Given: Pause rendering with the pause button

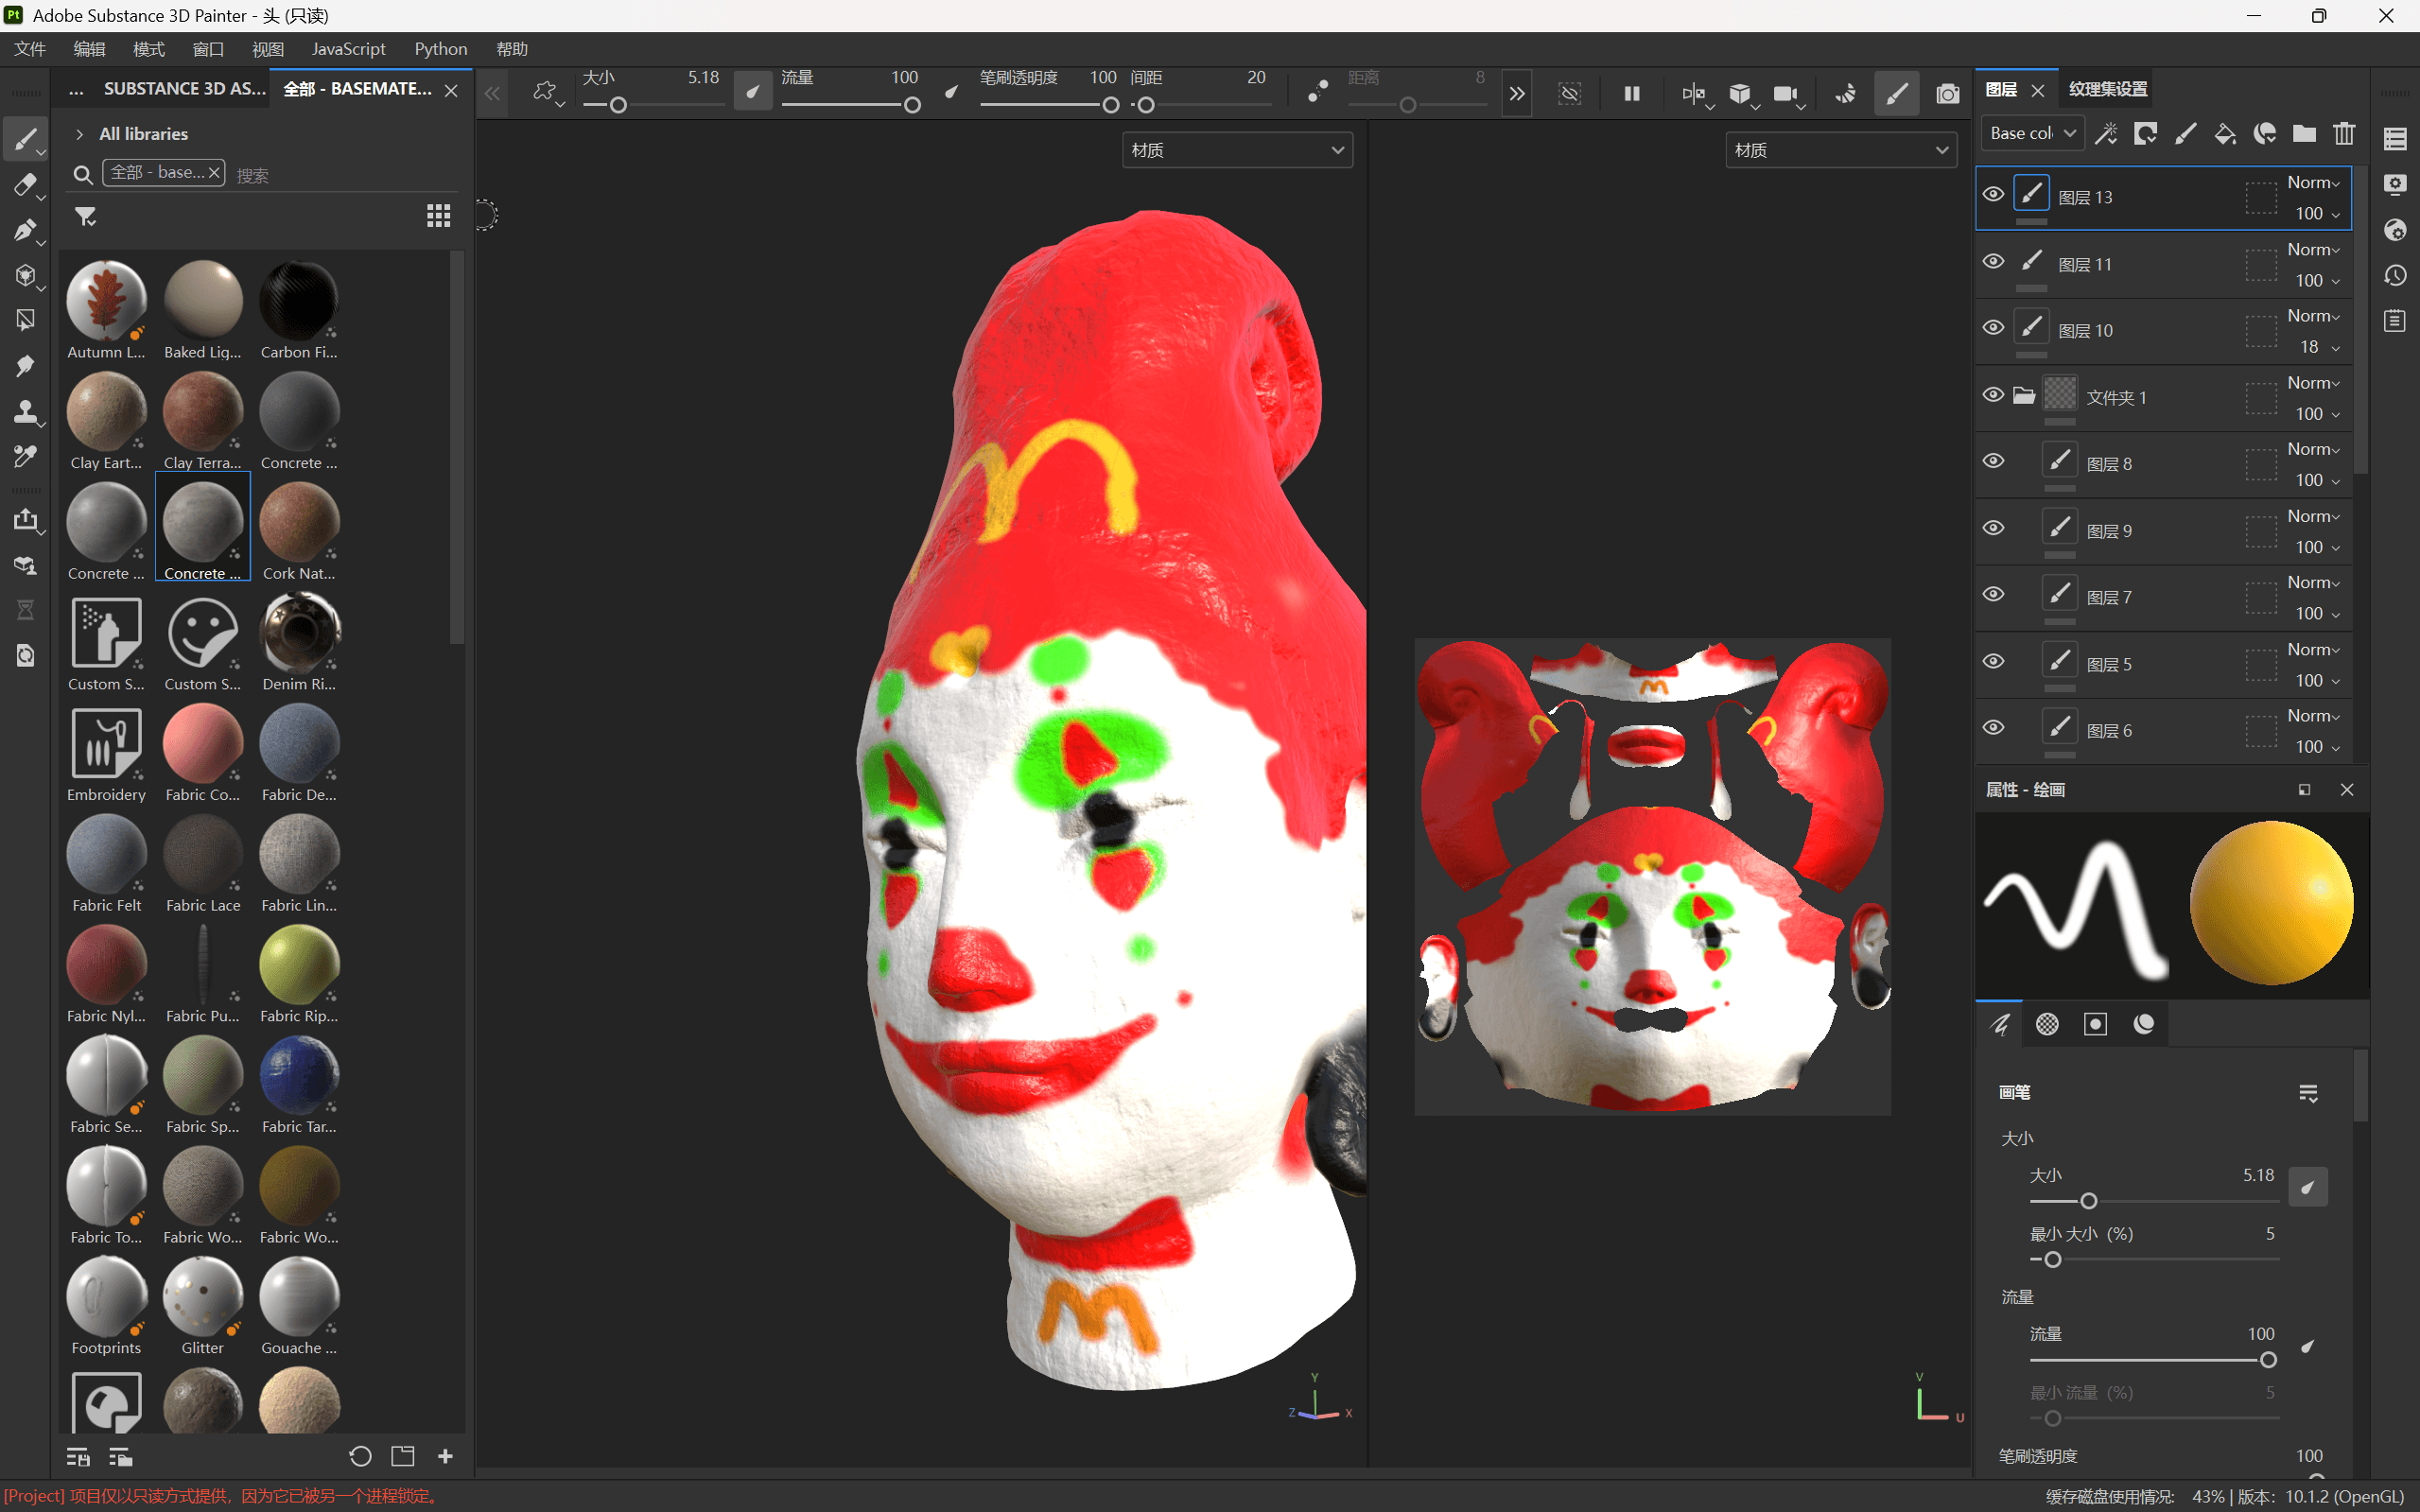Looking at the screenshot, I should 1632,93.
